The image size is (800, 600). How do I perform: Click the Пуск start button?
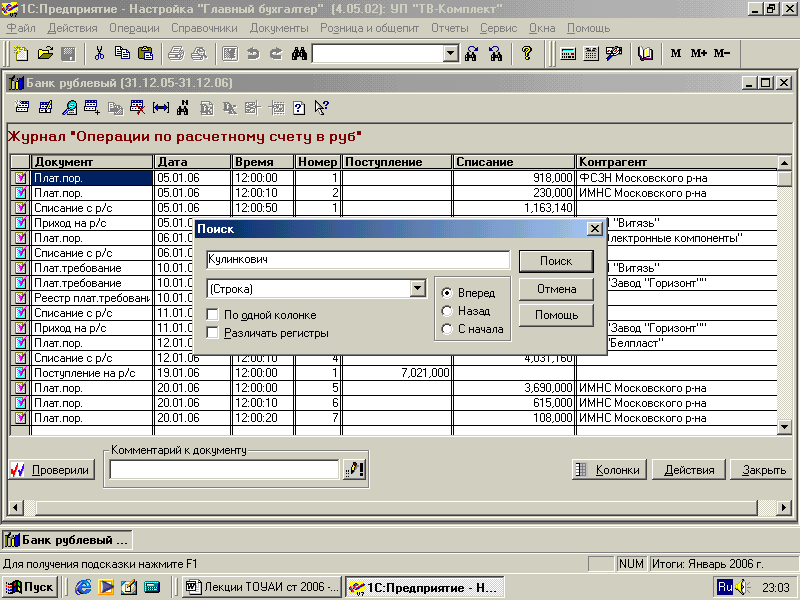(30, 587)
